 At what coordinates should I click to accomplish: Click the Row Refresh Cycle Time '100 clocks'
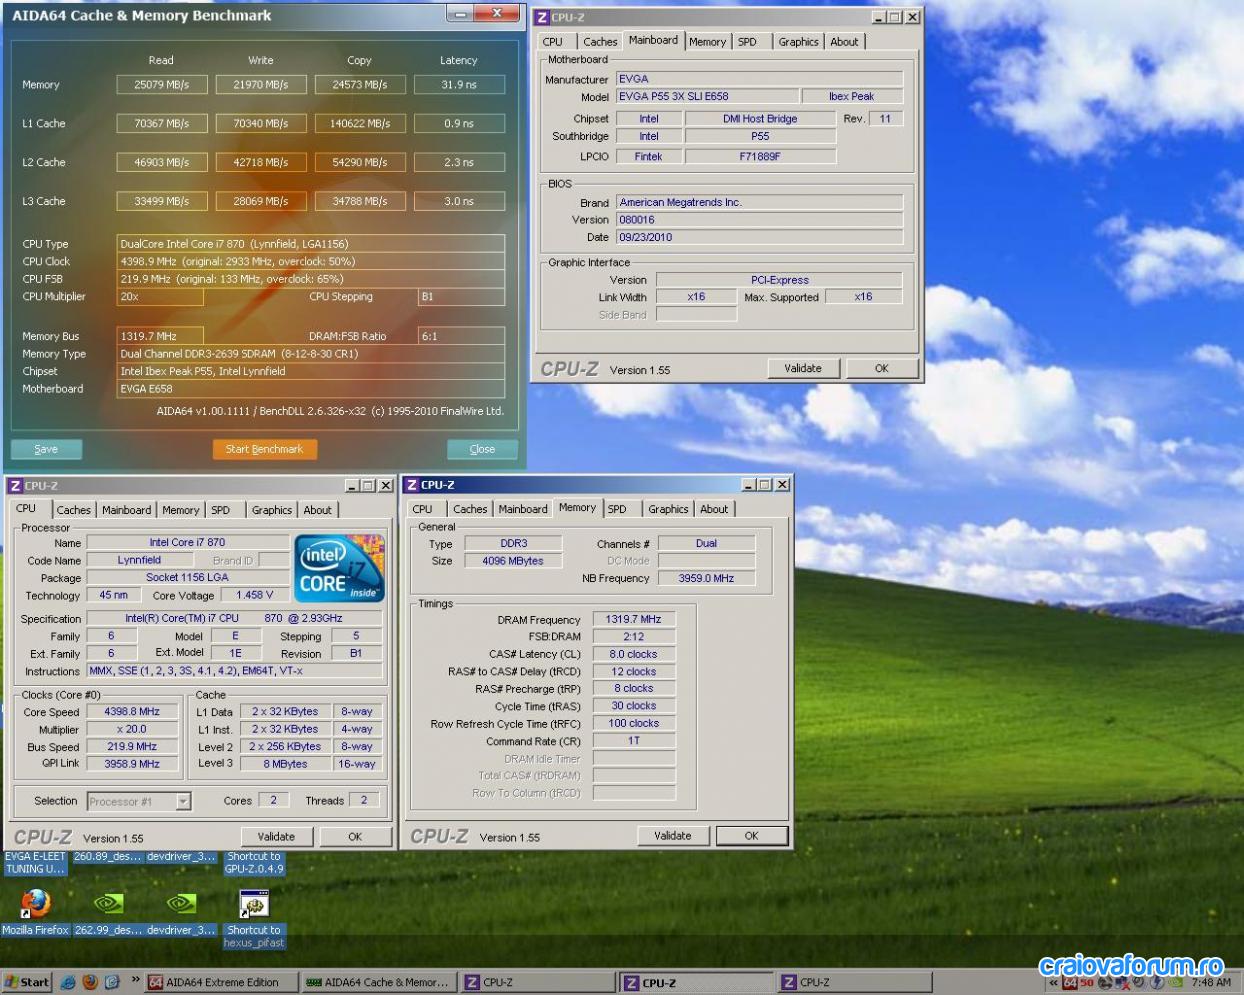click(634, 724)
